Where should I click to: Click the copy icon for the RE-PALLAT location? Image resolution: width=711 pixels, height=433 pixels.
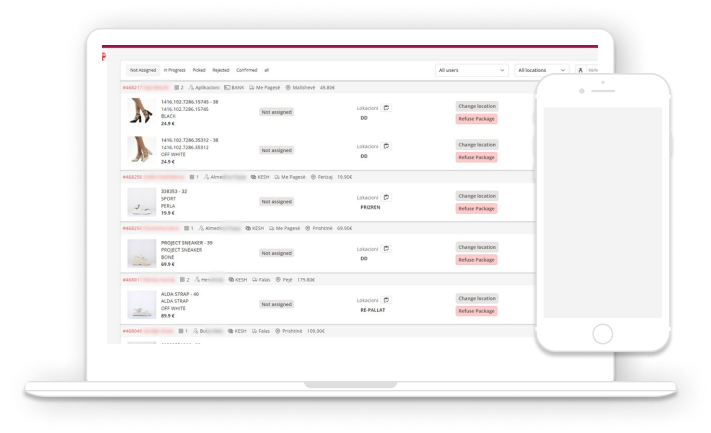[x=386, y=299]
